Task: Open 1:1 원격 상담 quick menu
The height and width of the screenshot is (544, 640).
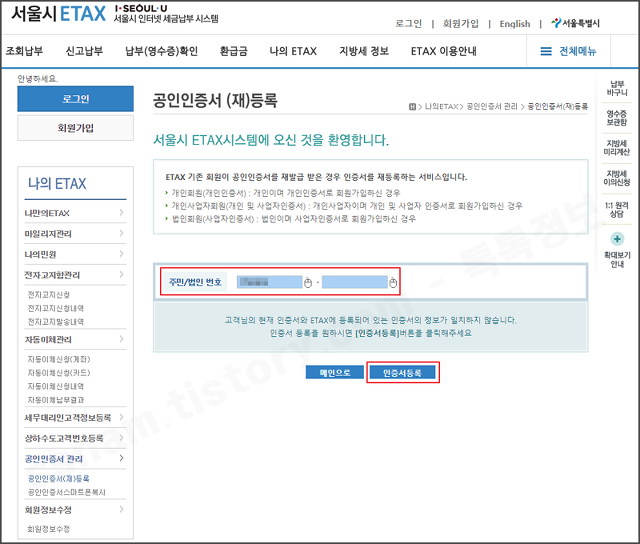Action: [x=617, y=209]
